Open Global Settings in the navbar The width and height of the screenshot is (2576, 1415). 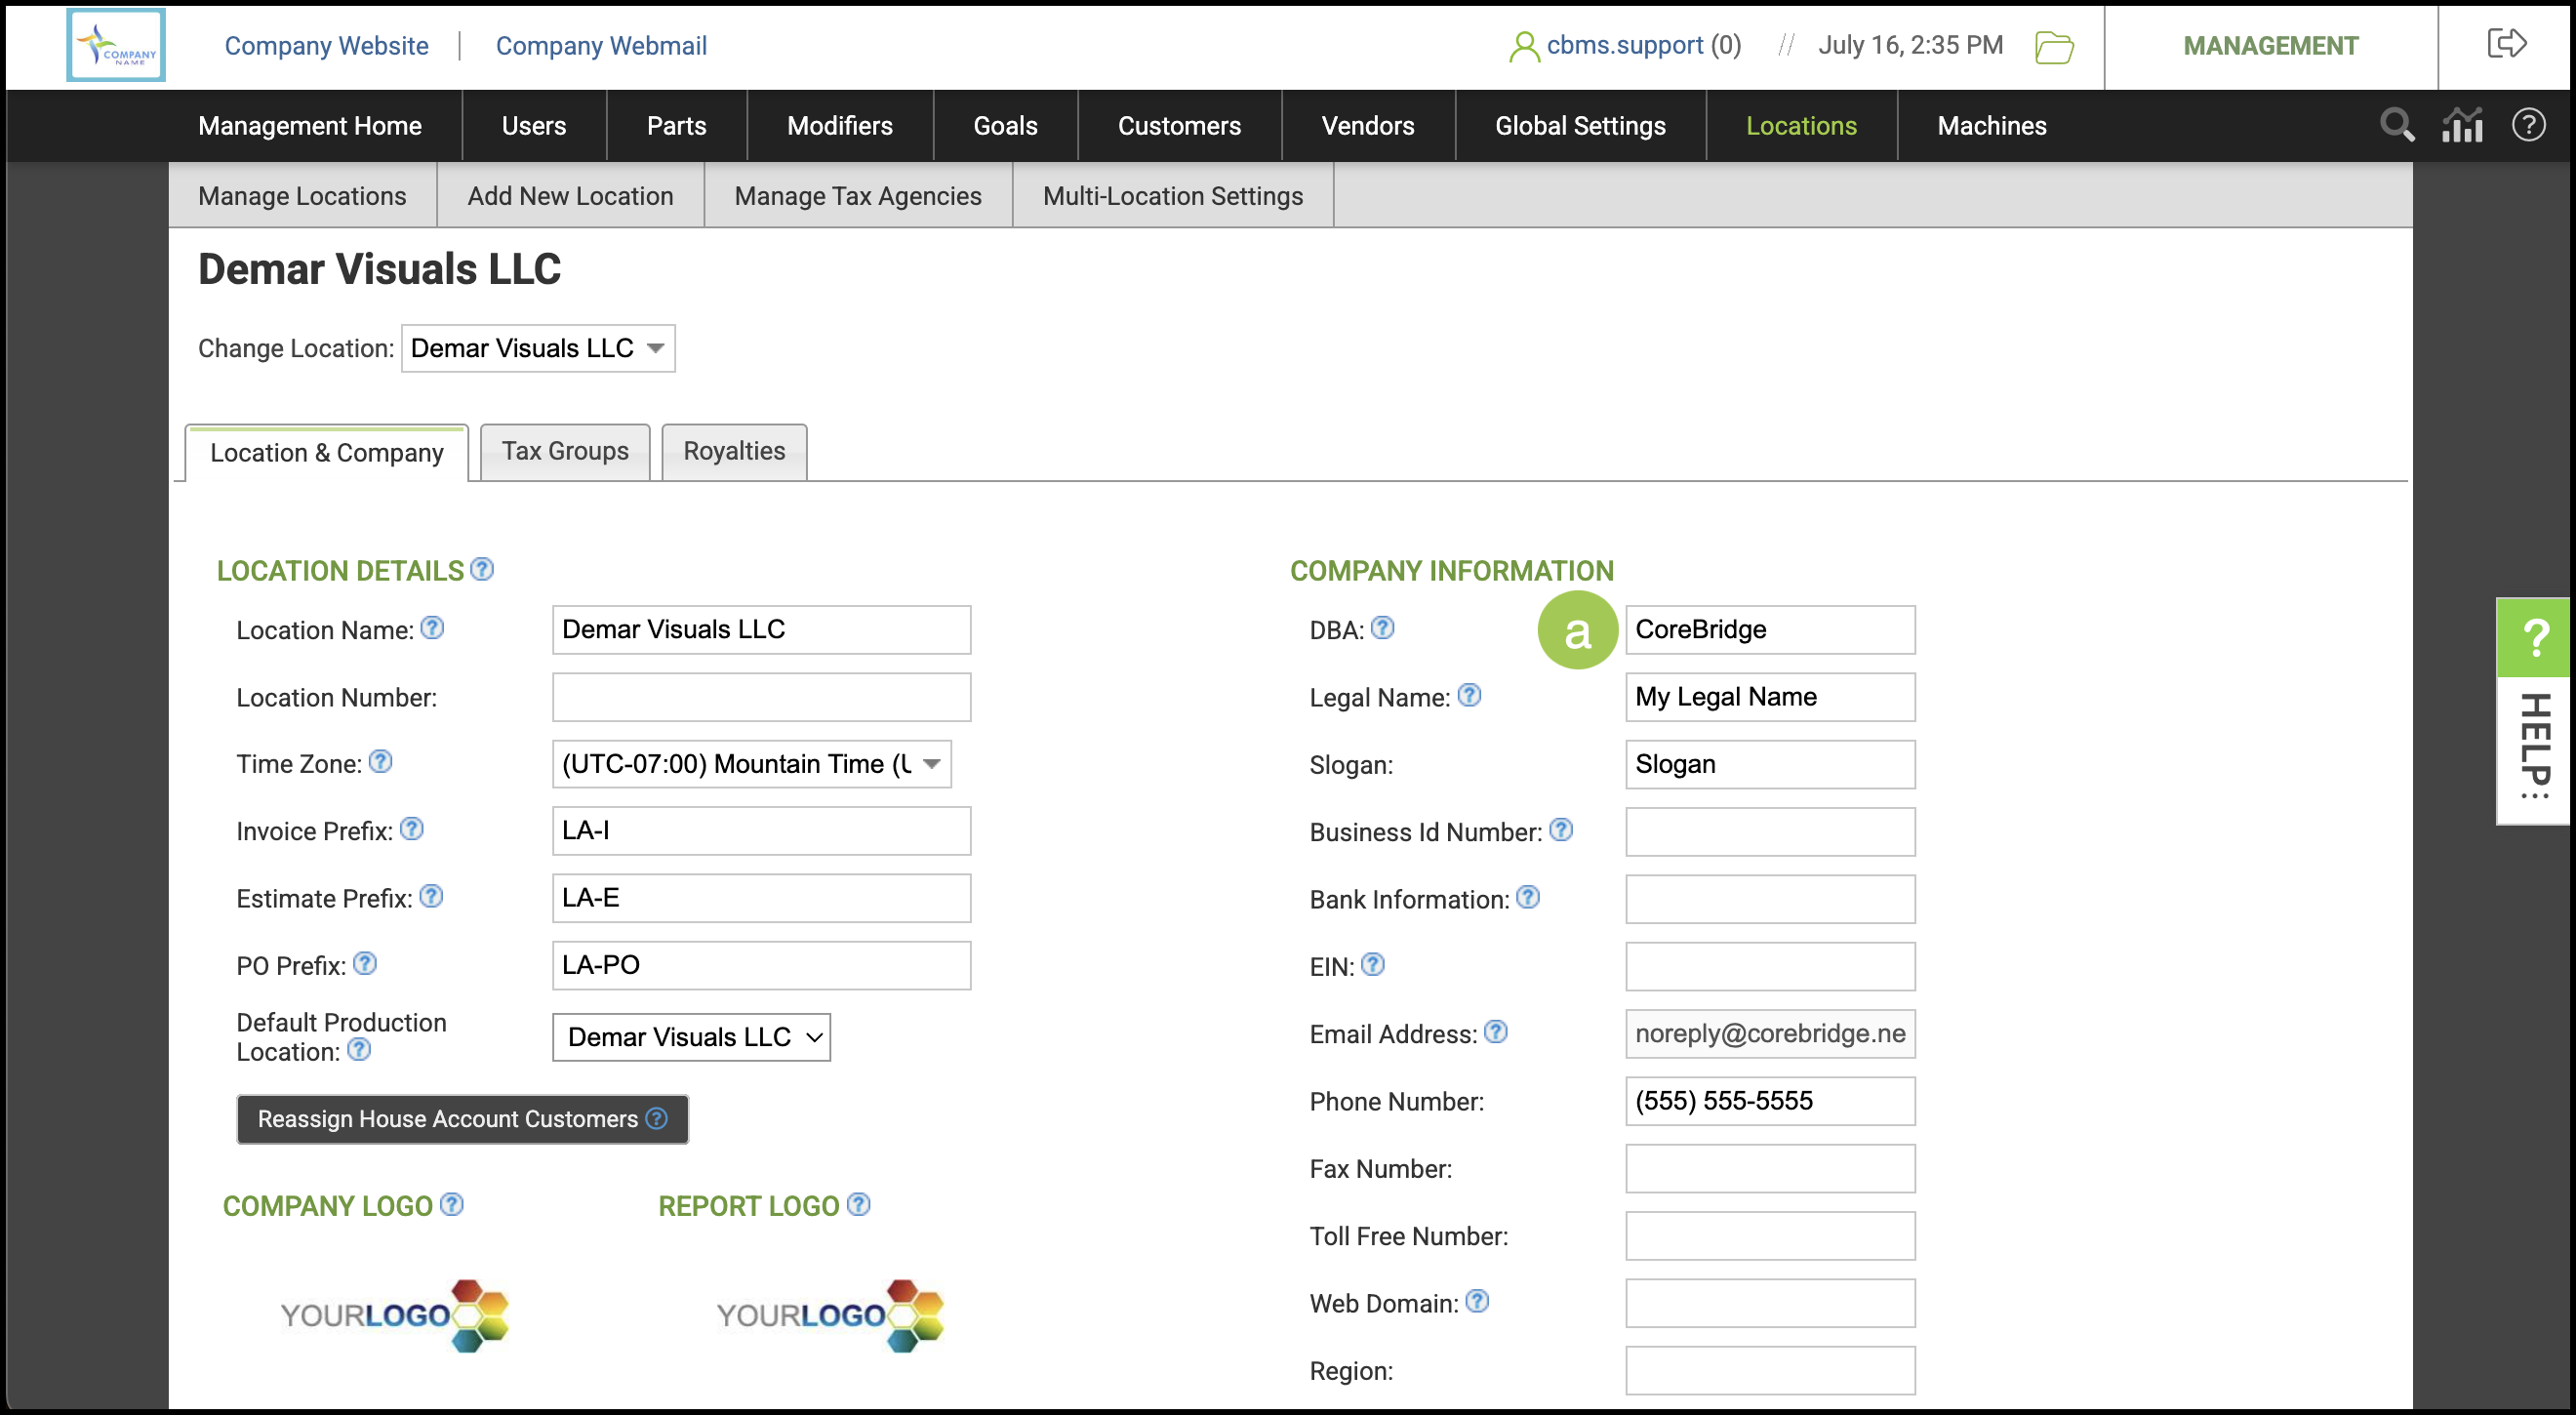coord(1580,126)
